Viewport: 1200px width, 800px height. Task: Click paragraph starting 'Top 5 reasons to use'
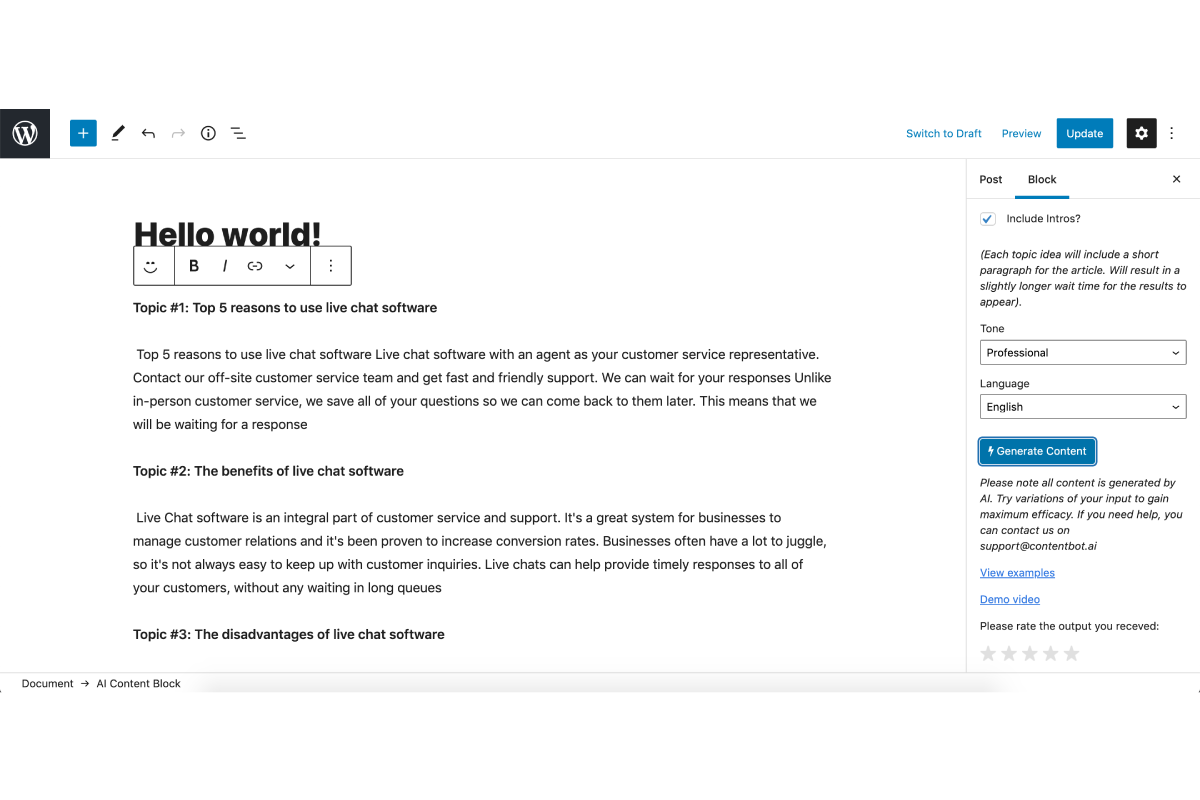tap(482, 389)
